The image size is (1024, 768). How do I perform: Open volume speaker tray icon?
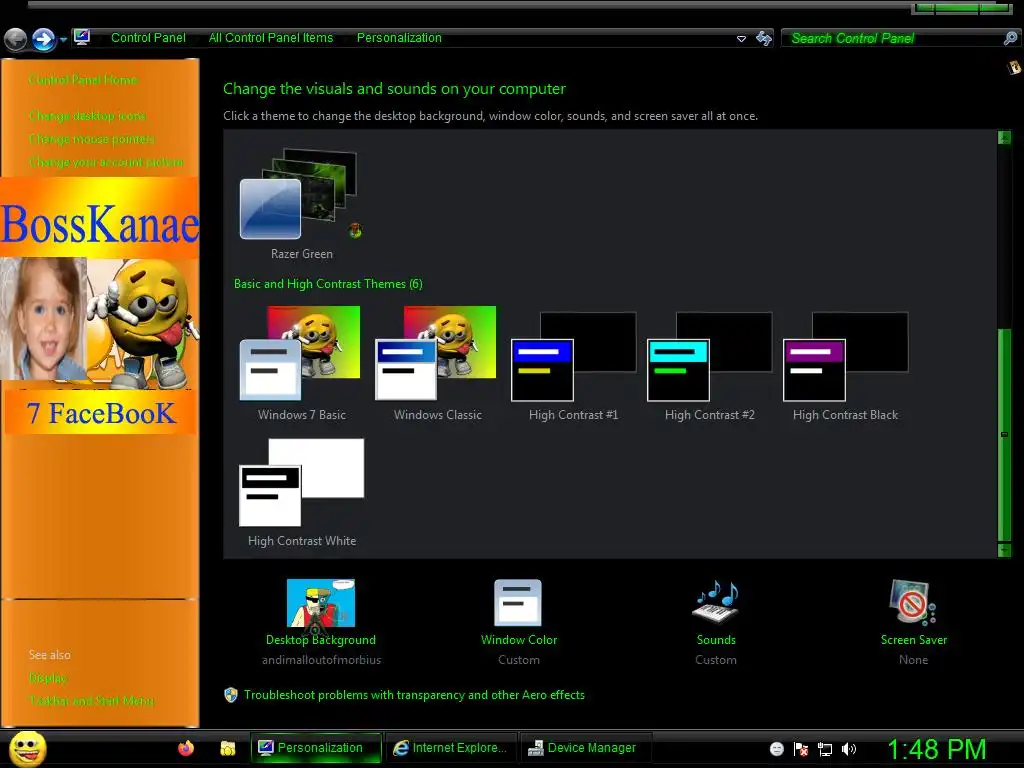tap(849, 749)
